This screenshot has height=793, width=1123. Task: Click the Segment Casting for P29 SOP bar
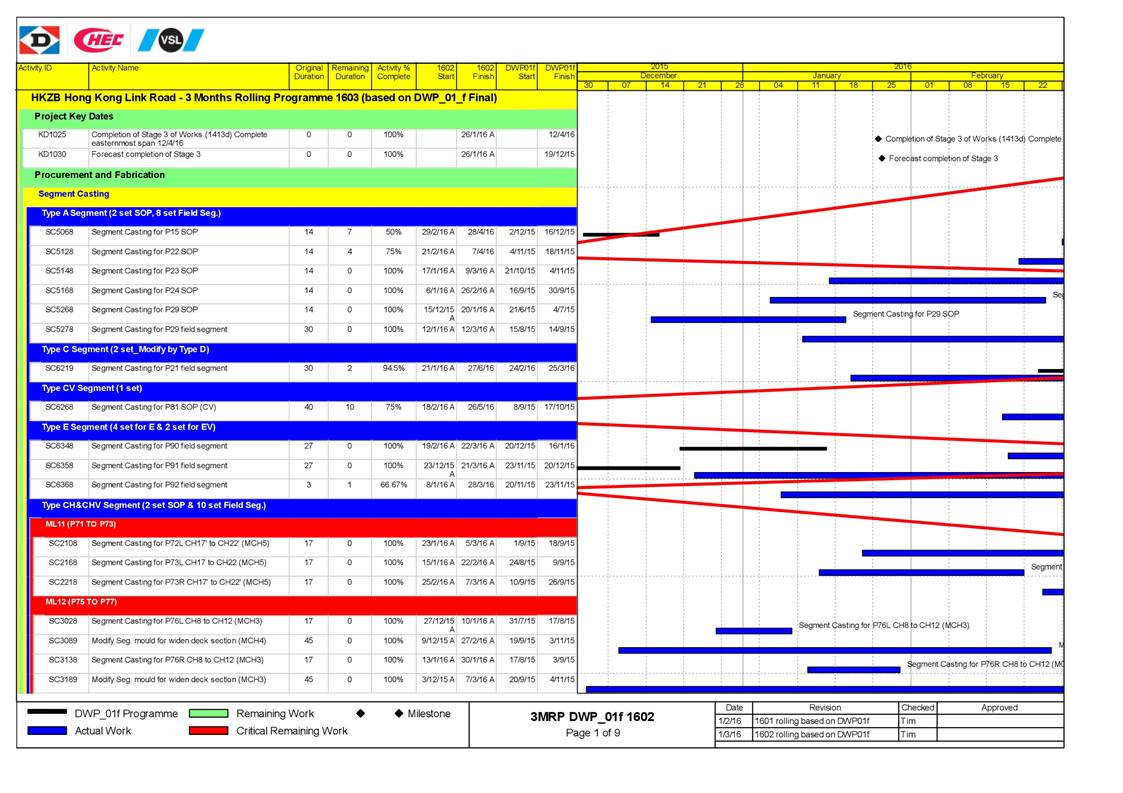coord(748,319)
